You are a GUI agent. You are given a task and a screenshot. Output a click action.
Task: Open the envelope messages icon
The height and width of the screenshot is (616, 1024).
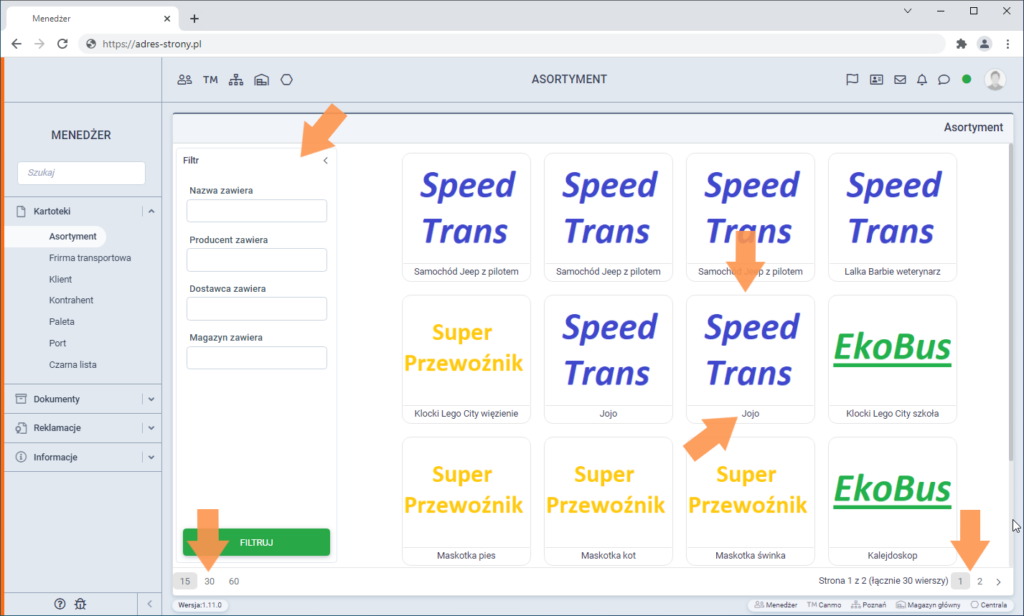(x=899, y=80)
